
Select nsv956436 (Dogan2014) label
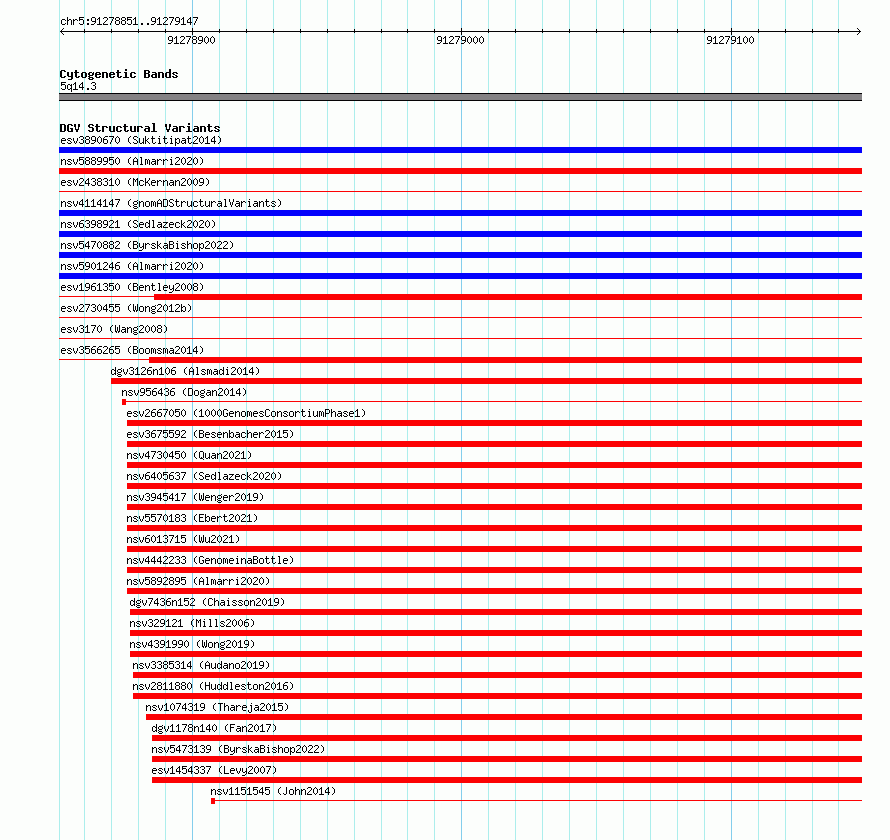point(184,392)
